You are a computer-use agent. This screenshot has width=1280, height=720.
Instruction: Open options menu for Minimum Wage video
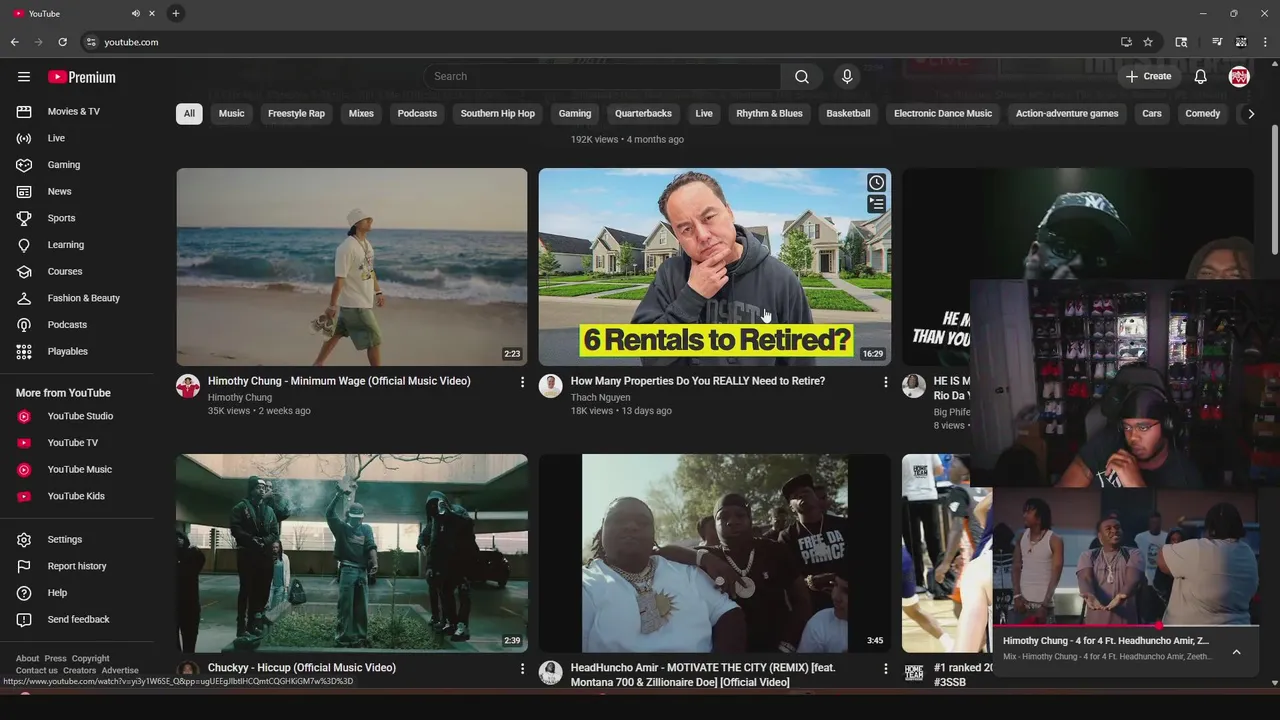click(x=522, y=382)
